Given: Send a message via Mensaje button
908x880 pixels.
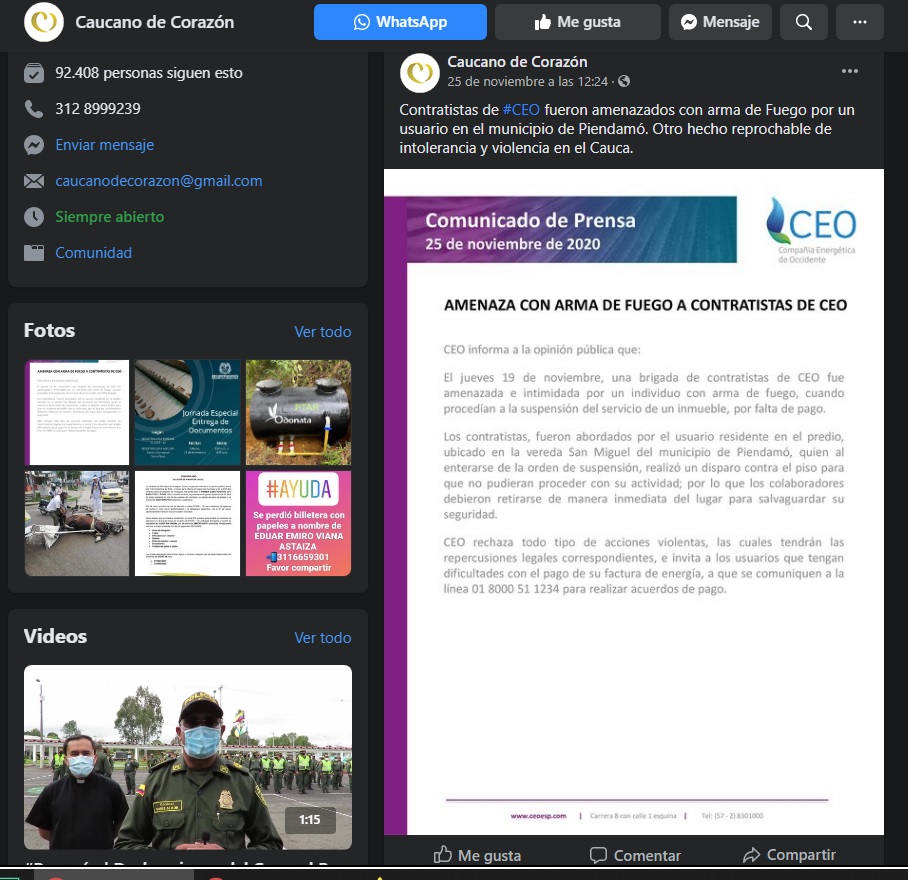Looking at the screenshot, I should 720,22.
